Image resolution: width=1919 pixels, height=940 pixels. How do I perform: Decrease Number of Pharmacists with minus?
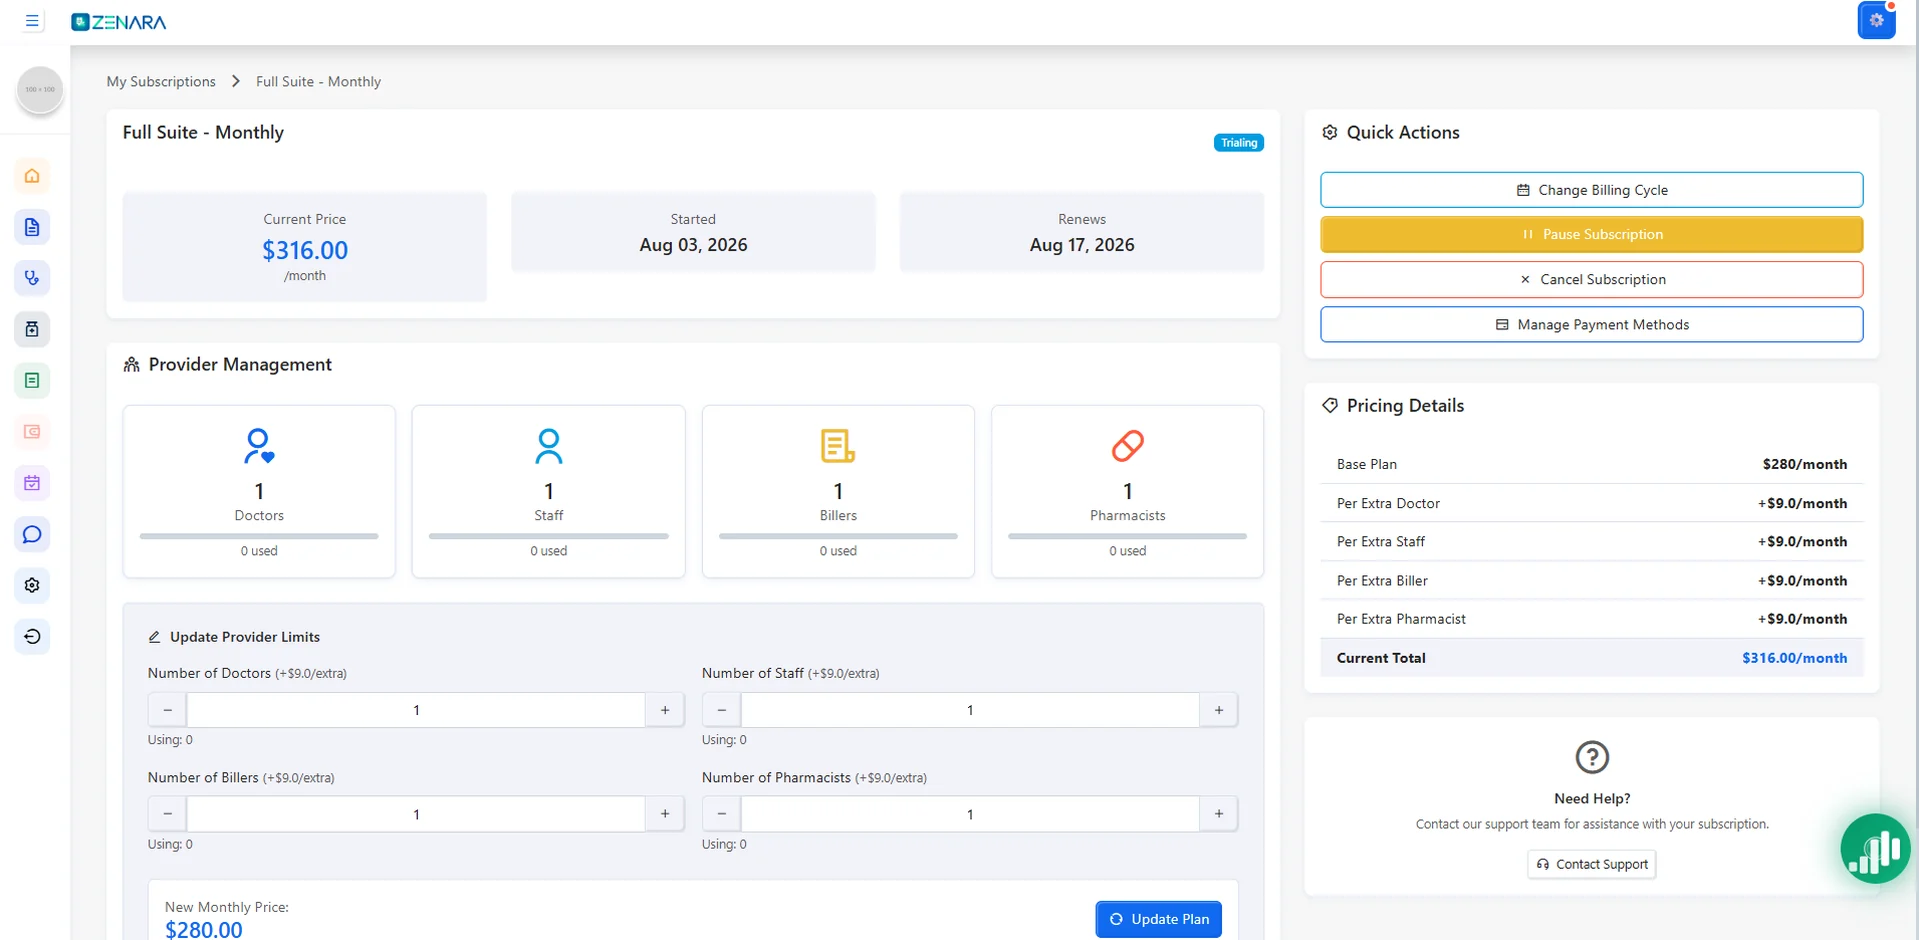point(721,814)
